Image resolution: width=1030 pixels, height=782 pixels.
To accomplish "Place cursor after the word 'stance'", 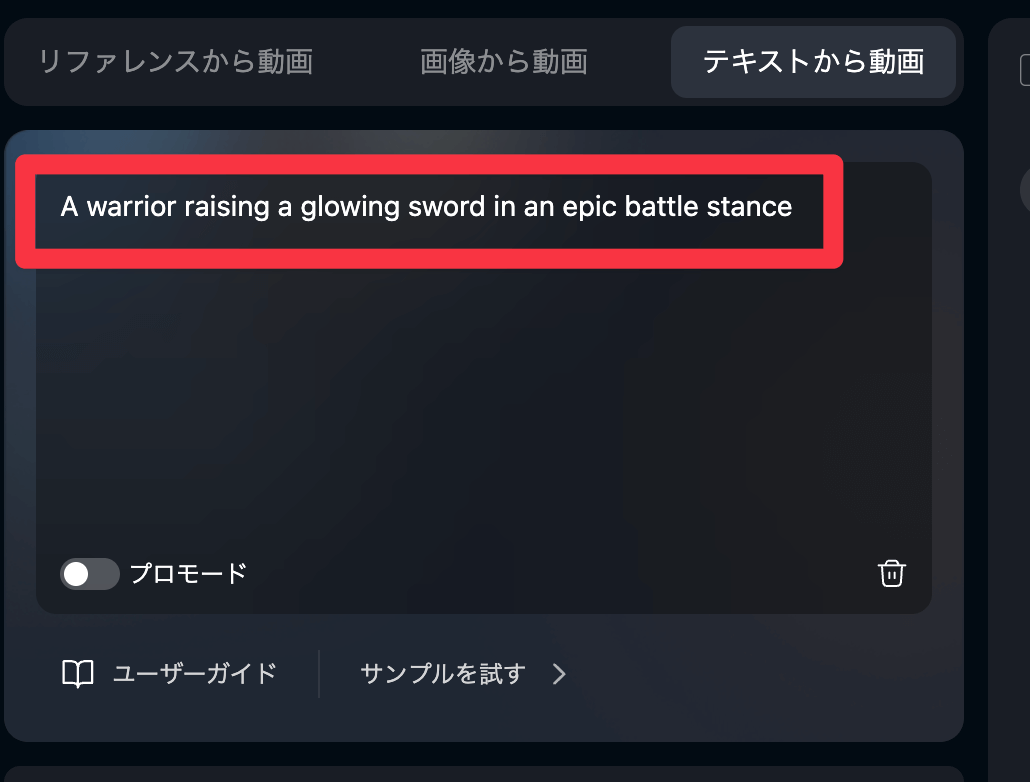I will click(x=793, y=207).
